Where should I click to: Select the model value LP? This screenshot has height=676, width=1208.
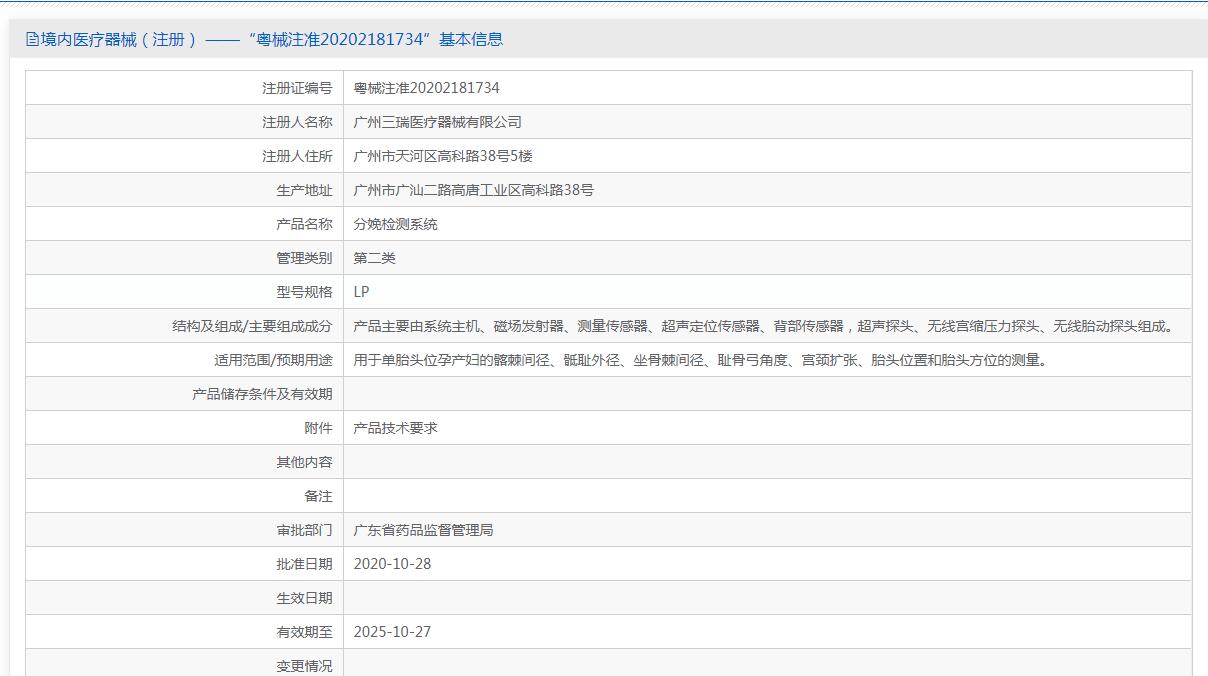(x=362, y=292)
